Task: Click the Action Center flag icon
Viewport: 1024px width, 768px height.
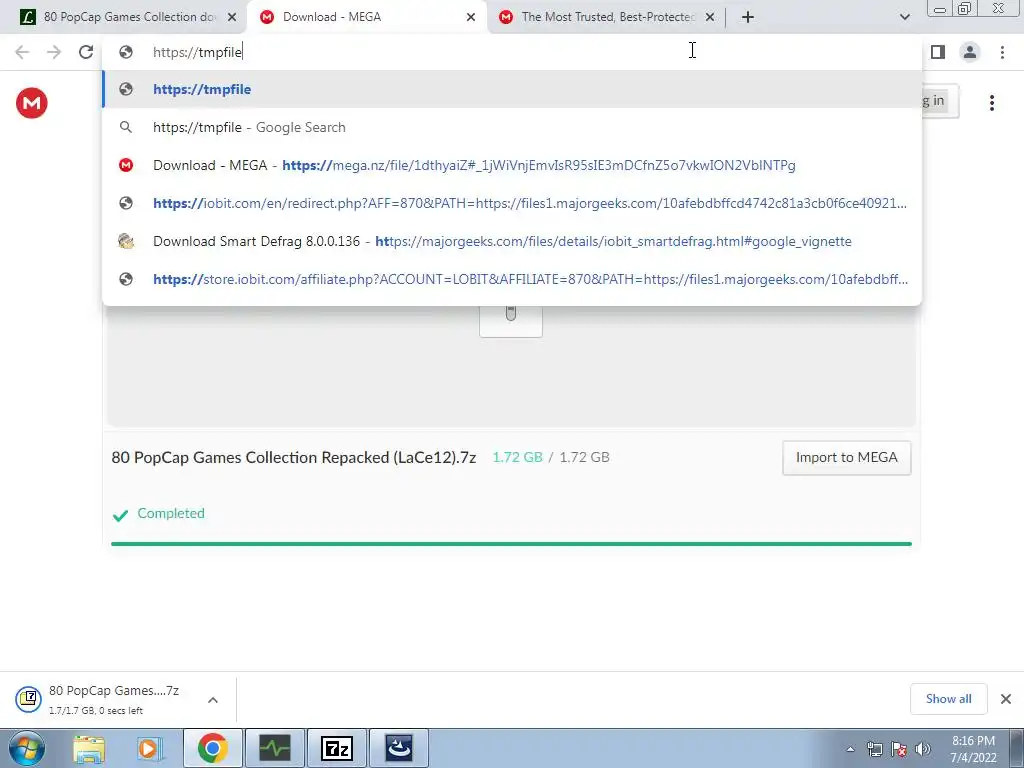Action: (x=899, y=749)
